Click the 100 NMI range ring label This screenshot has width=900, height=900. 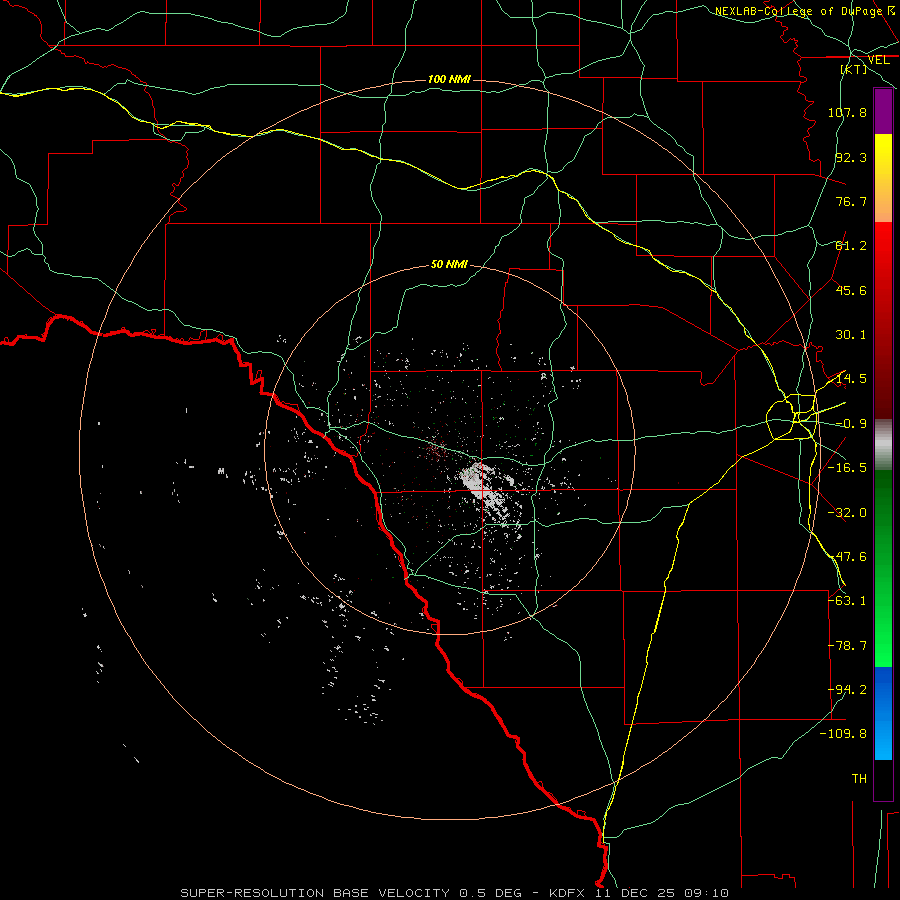coord(449,79)
